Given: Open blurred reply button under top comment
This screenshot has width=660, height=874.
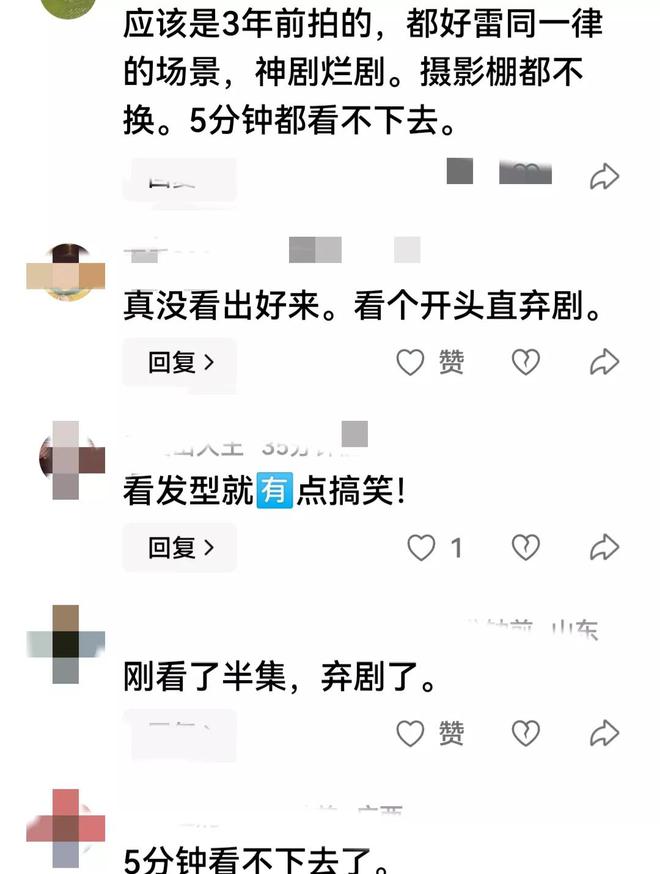Looking at the screenshot, I should pos(179,181).
